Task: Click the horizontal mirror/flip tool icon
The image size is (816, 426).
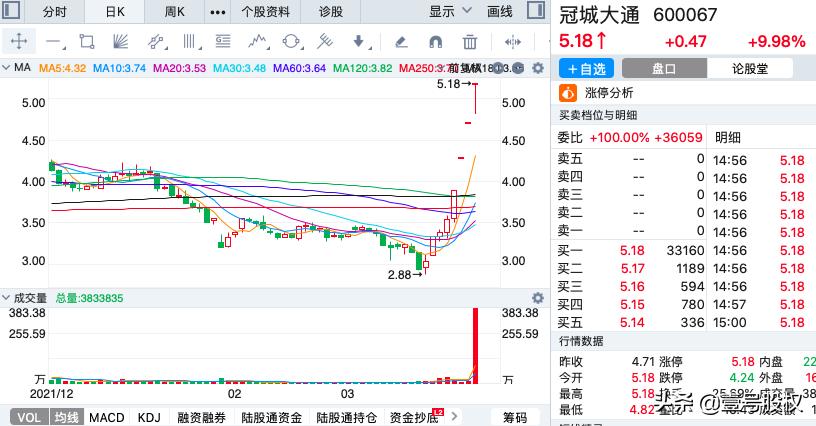Action: (x=513, y=42)
